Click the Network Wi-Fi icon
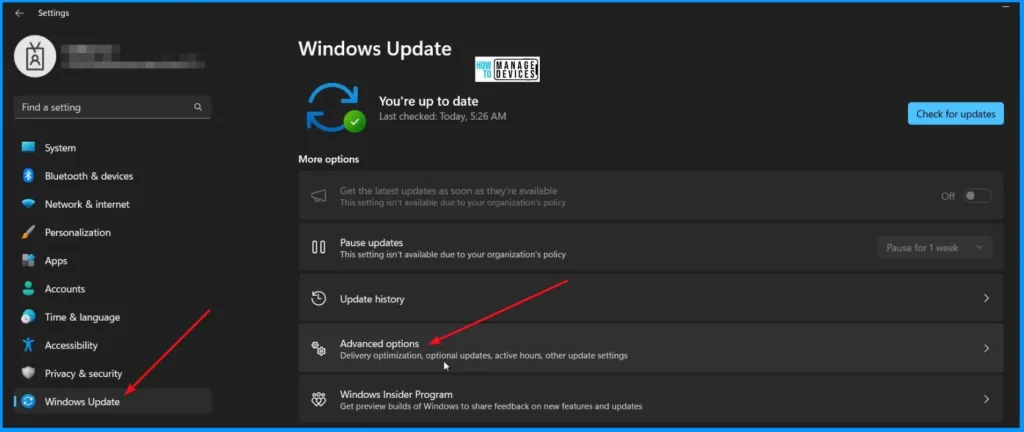 [x=28, y=204]
